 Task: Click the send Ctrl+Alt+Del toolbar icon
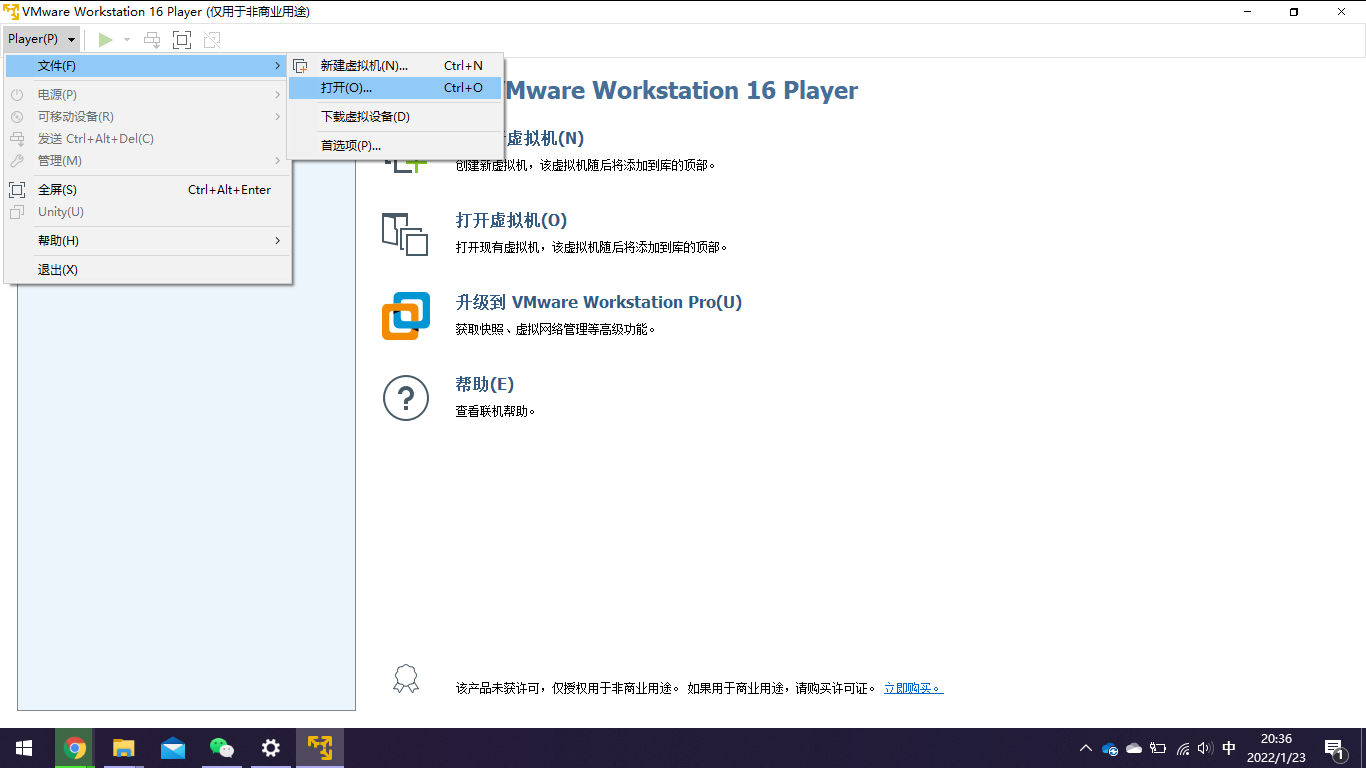pos(152,40)
